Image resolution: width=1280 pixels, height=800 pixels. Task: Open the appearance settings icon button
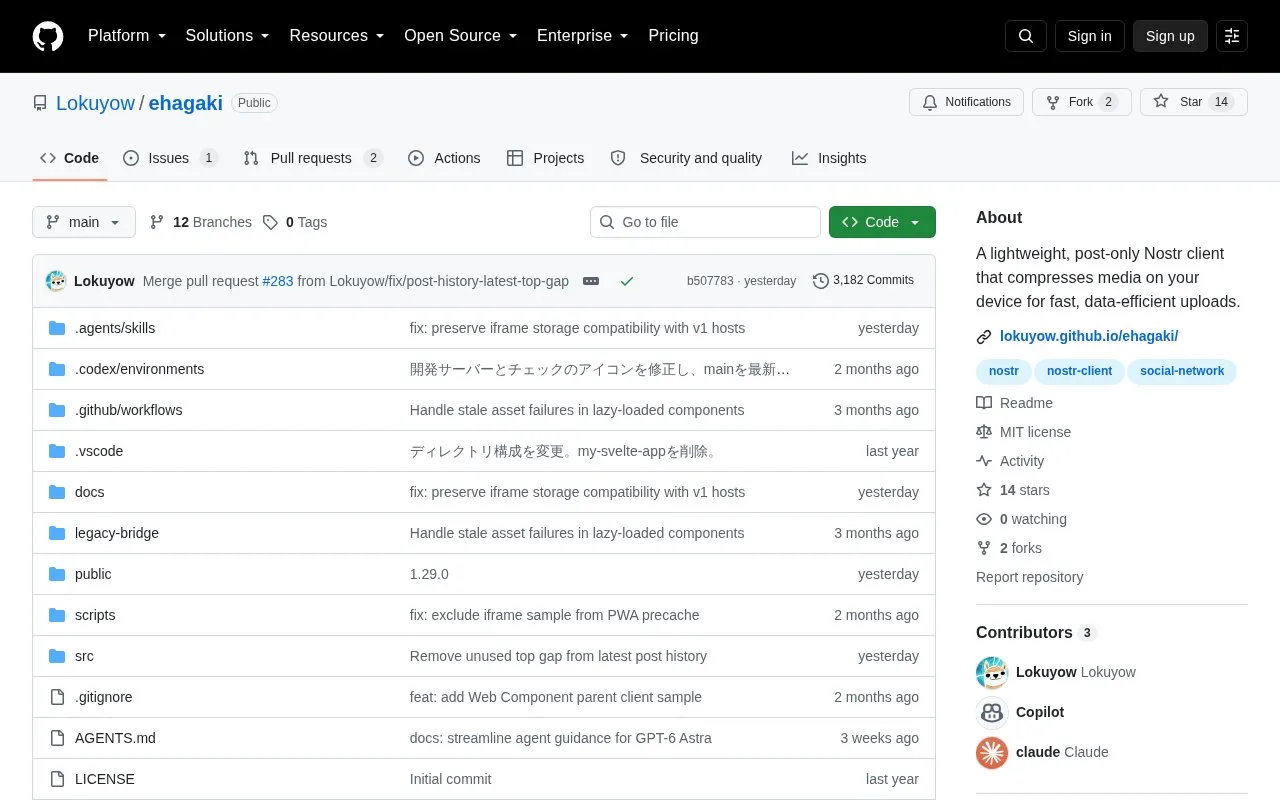[1232, 36]
